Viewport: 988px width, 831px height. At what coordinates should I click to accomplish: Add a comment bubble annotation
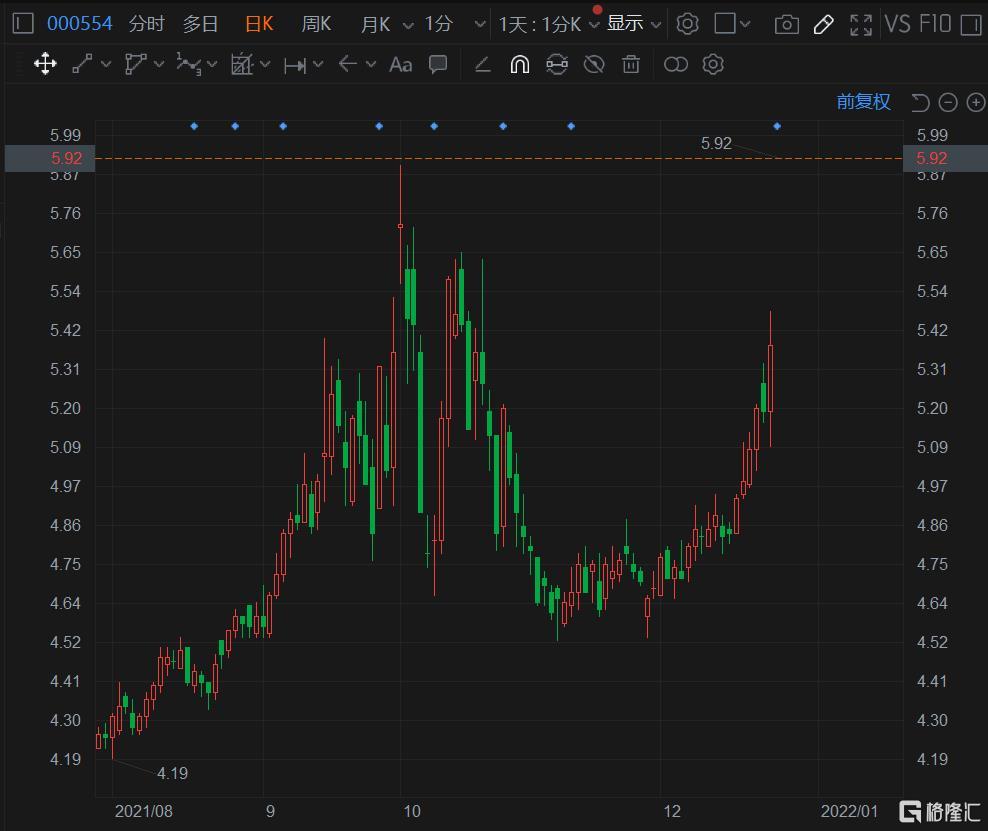click(x=438, y=64)
